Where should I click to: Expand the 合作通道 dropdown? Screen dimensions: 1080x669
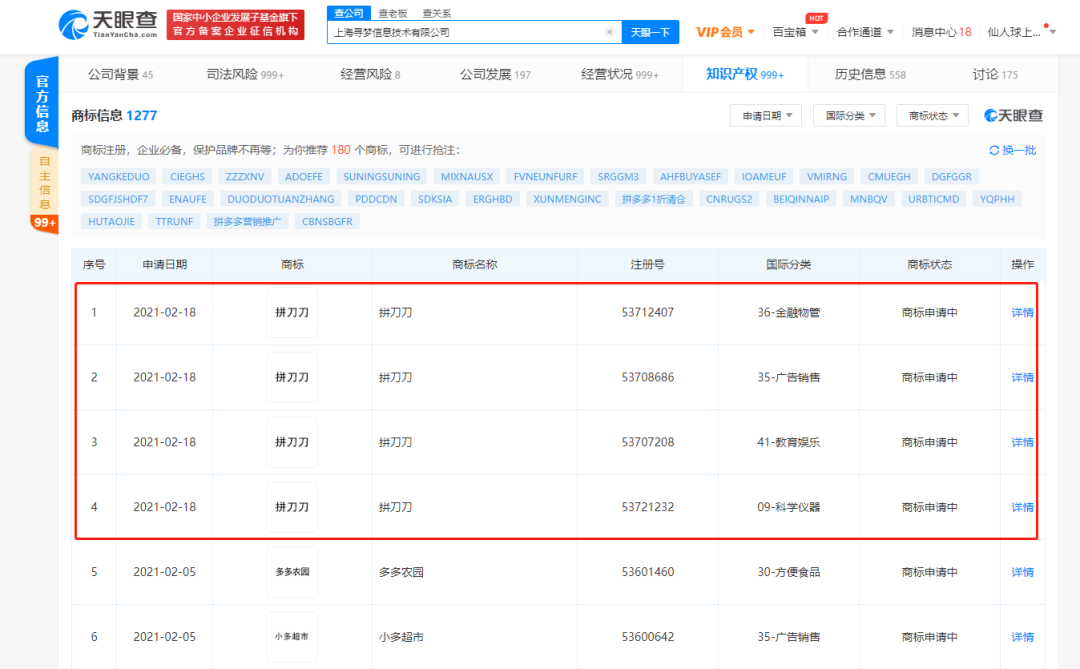click(x=862, y=31)
